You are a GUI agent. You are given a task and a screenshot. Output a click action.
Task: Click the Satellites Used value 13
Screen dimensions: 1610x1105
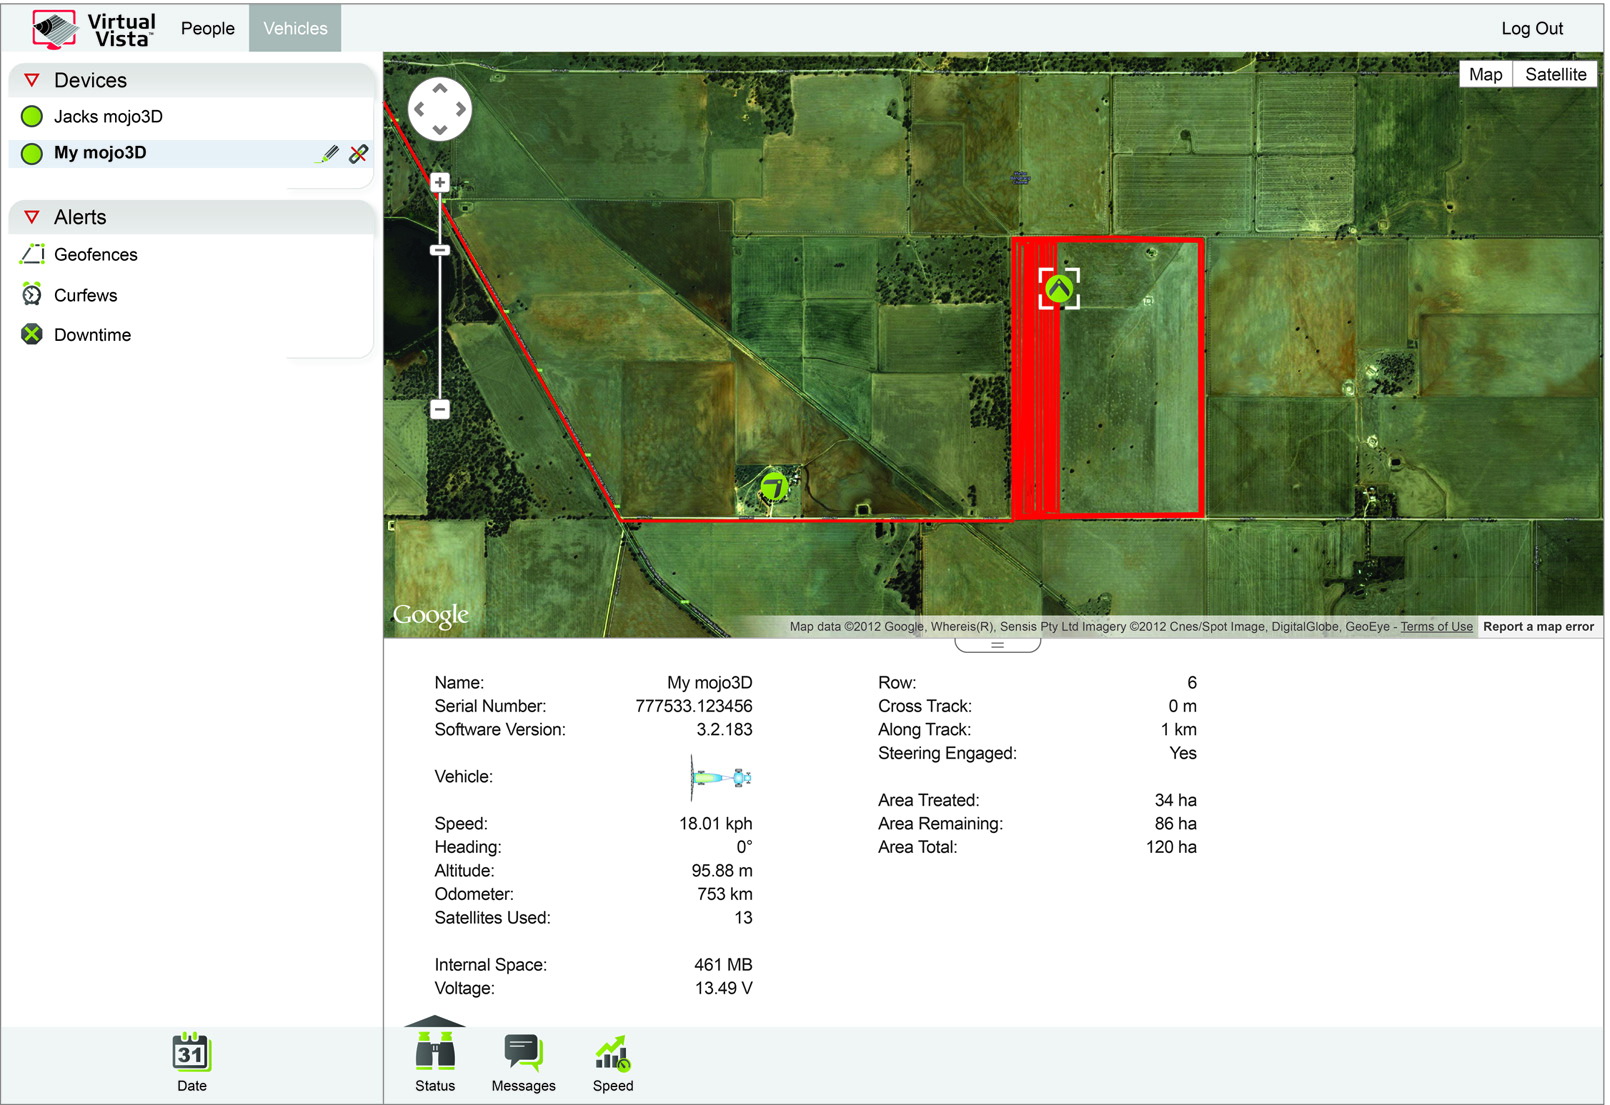pos(743,918)
